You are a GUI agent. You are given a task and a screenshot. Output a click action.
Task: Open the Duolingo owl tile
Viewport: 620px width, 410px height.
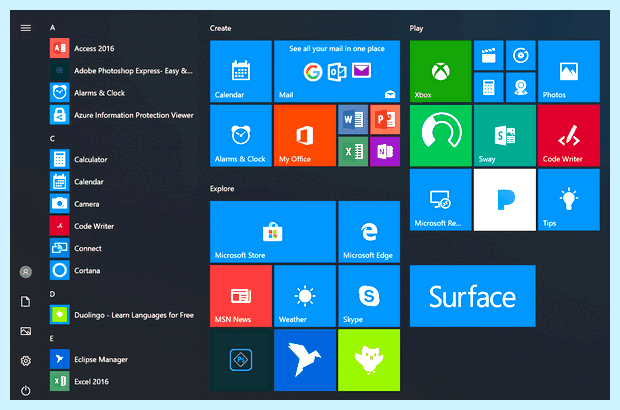click(x=369, y=360)
